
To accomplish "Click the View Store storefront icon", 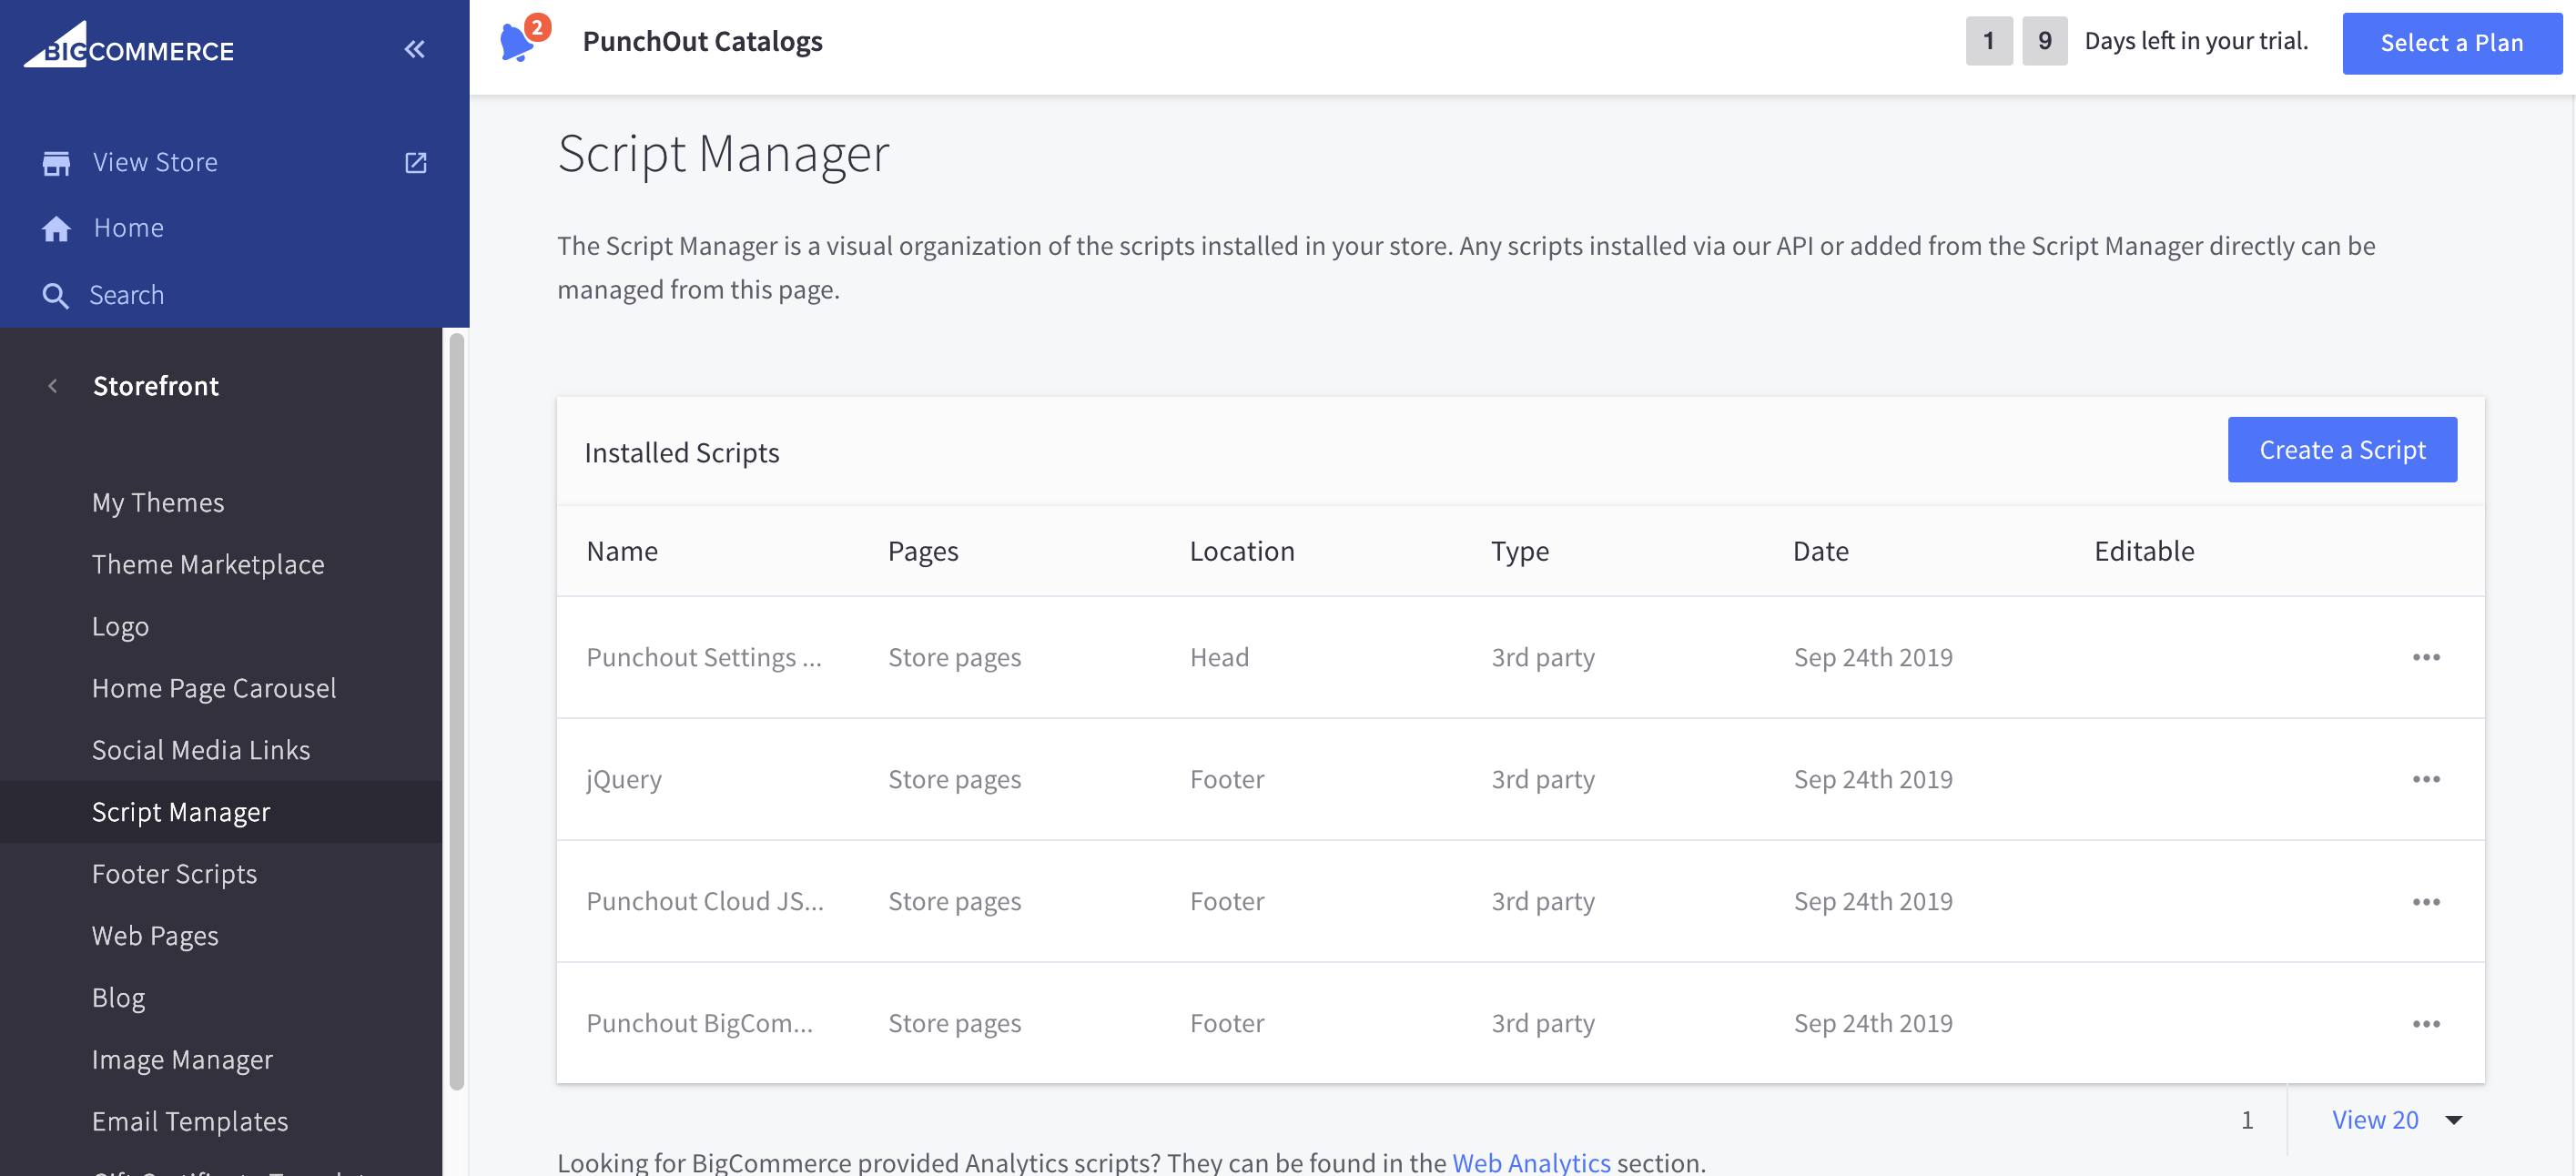I will coord(56,162).
